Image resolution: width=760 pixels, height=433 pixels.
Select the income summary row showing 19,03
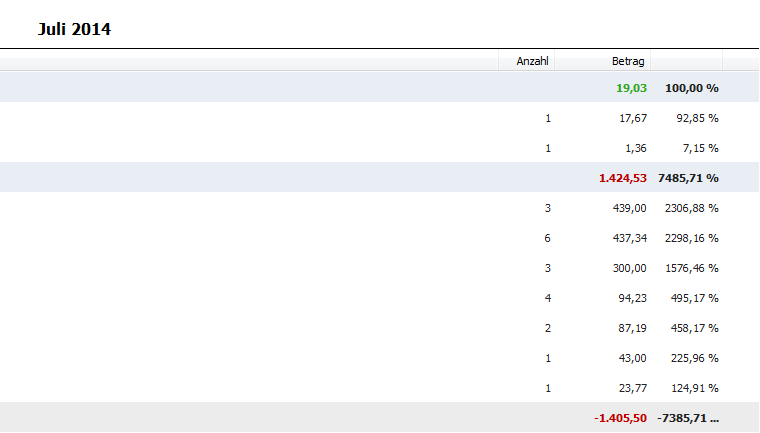[x=380, y=87]
